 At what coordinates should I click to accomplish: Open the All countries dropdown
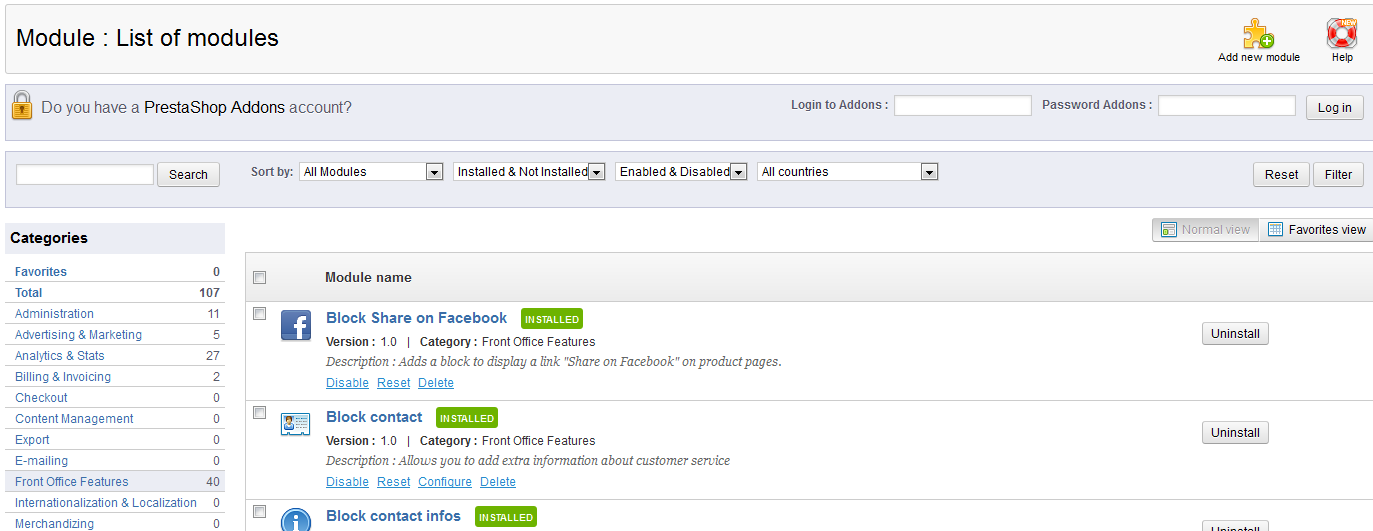(847, 172)
